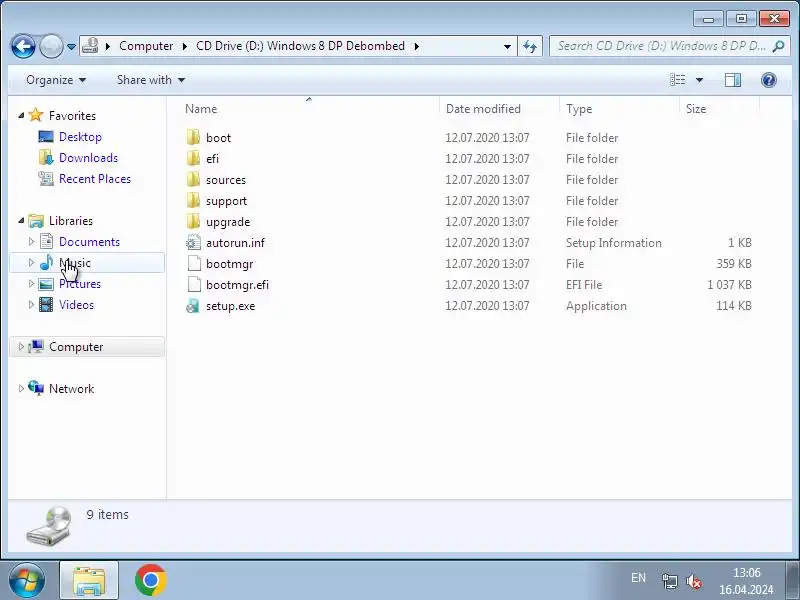The height and width of the screenshot is (600, 800).
Task: Click the Setup Information type text
Action: tap(614, 243)
